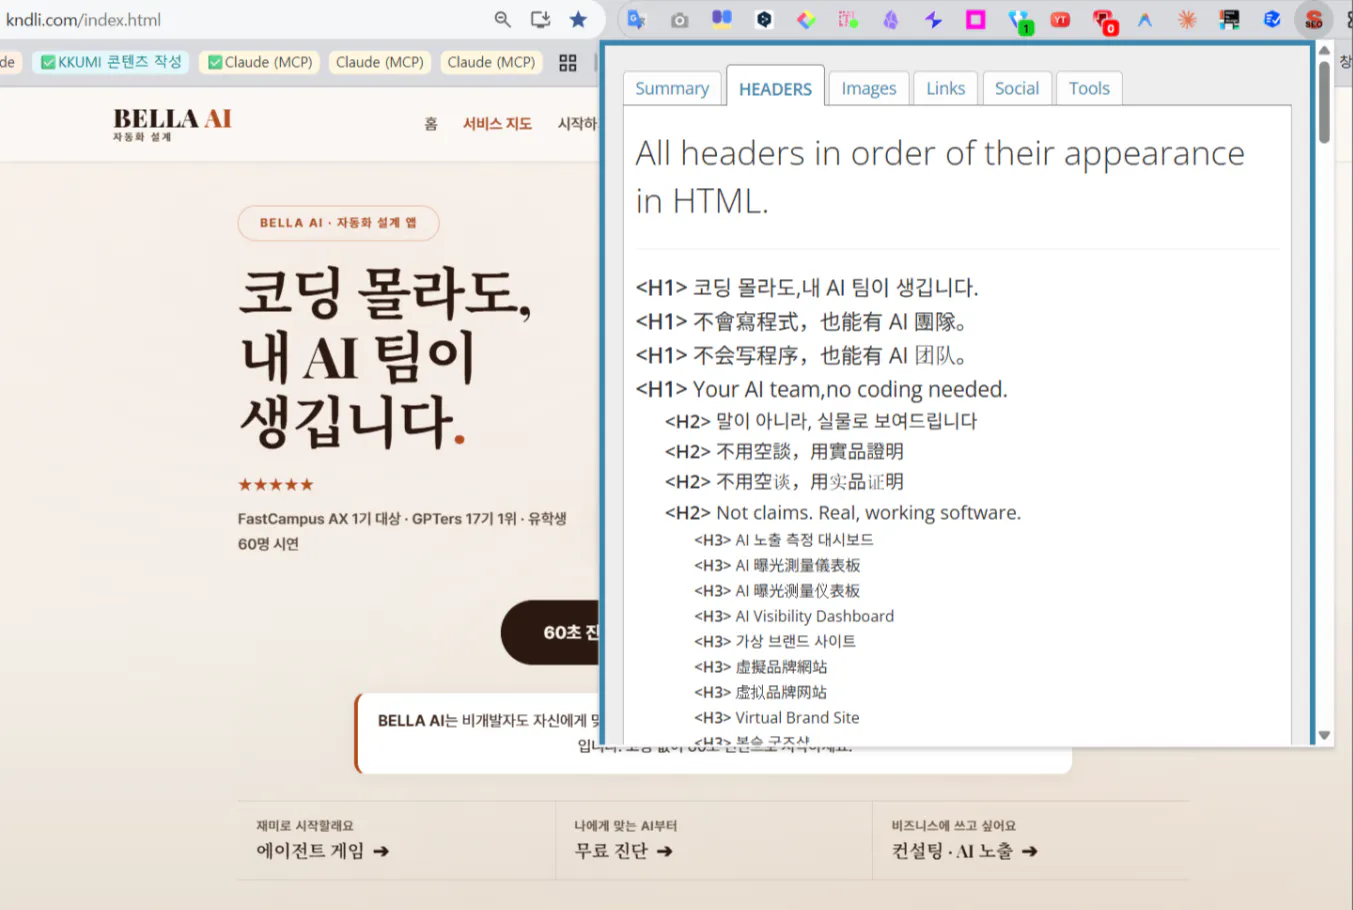Open the Tools tab
The width and height of the screenshot is (1353, 910).
tap(1089, 89)
